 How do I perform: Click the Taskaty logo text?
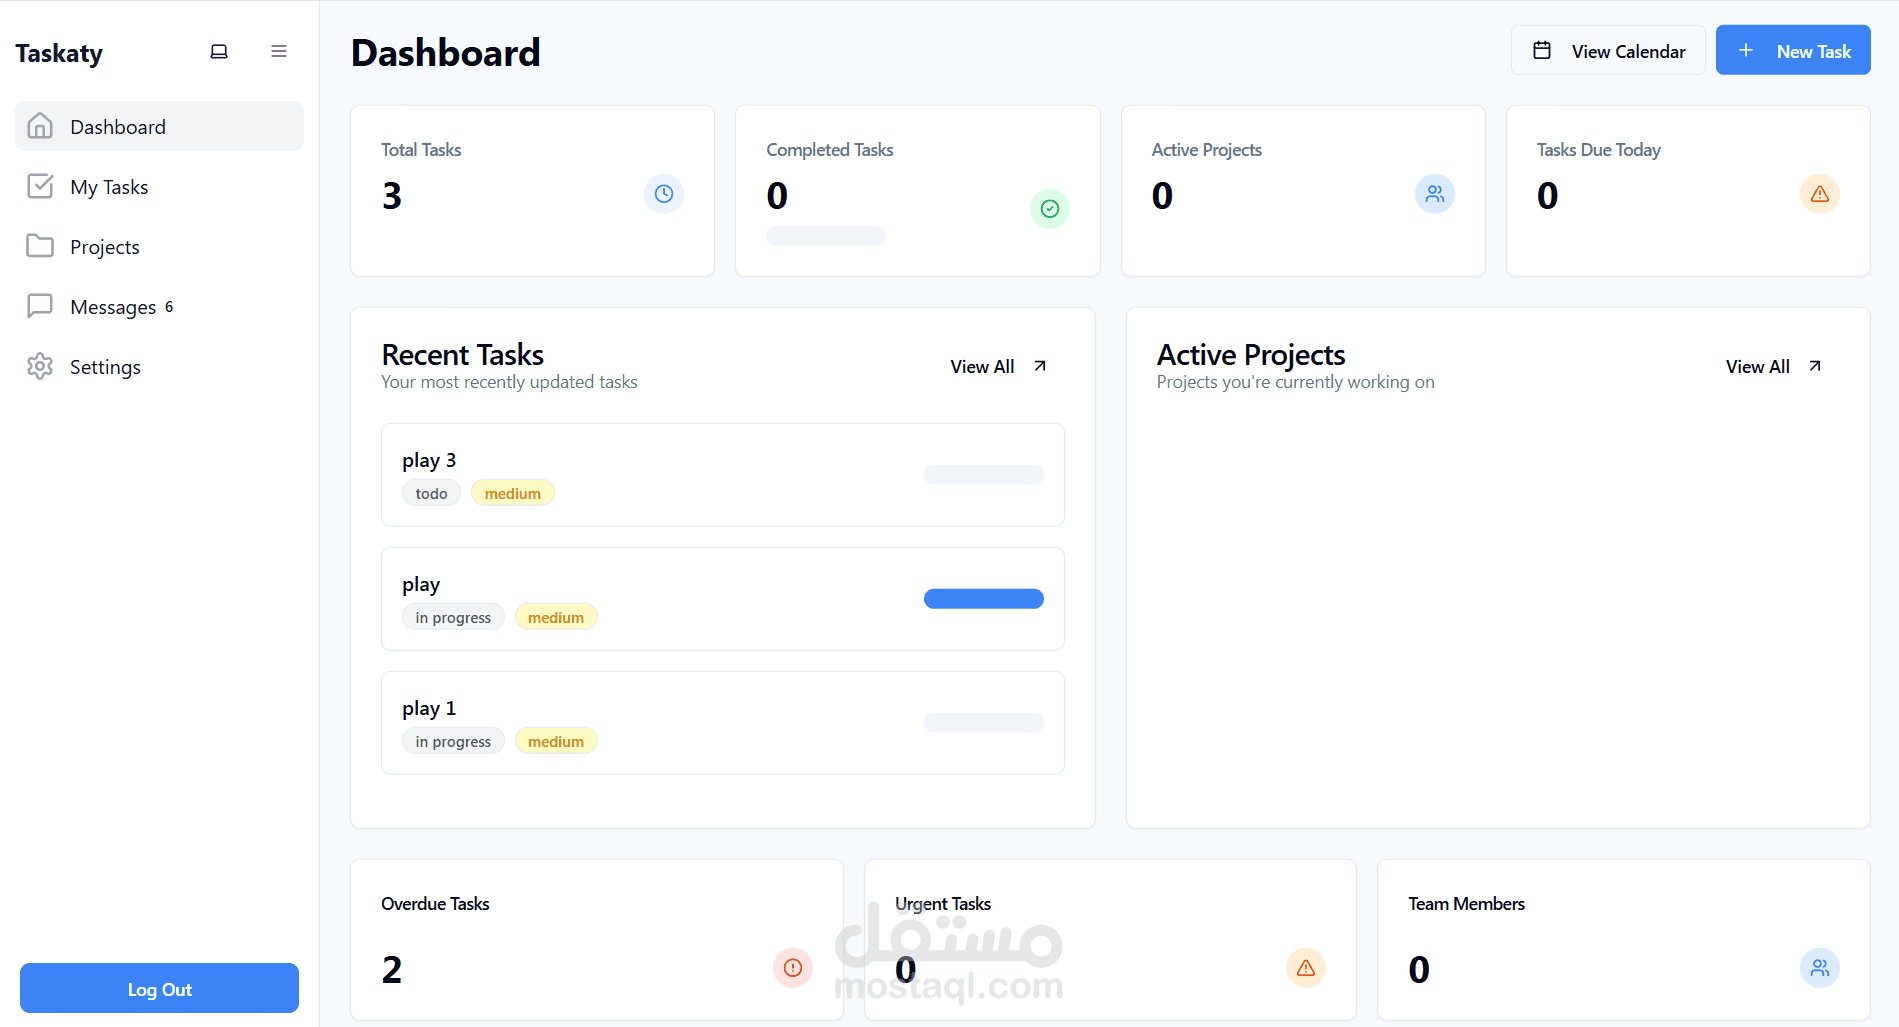(x=59, y=53)
